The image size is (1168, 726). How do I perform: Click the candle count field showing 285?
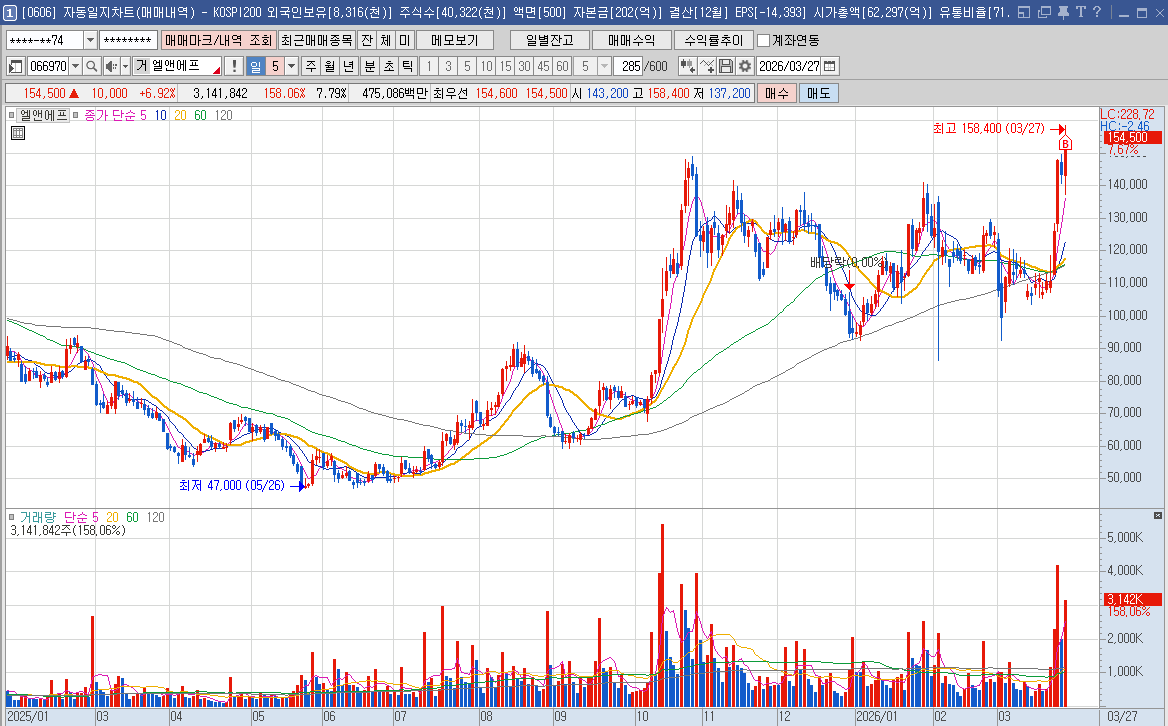[630, 66]
